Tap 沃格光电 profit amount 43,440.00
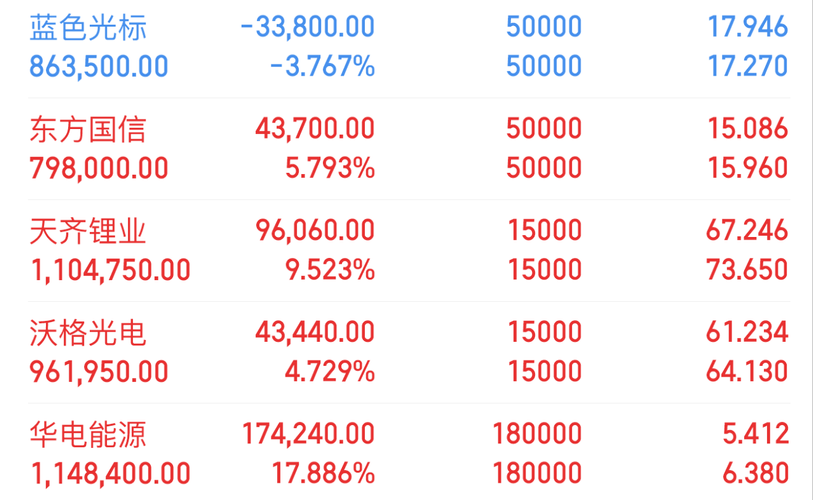Image resolution: width=813 pixels, height=500 pixels. point(315,332)
